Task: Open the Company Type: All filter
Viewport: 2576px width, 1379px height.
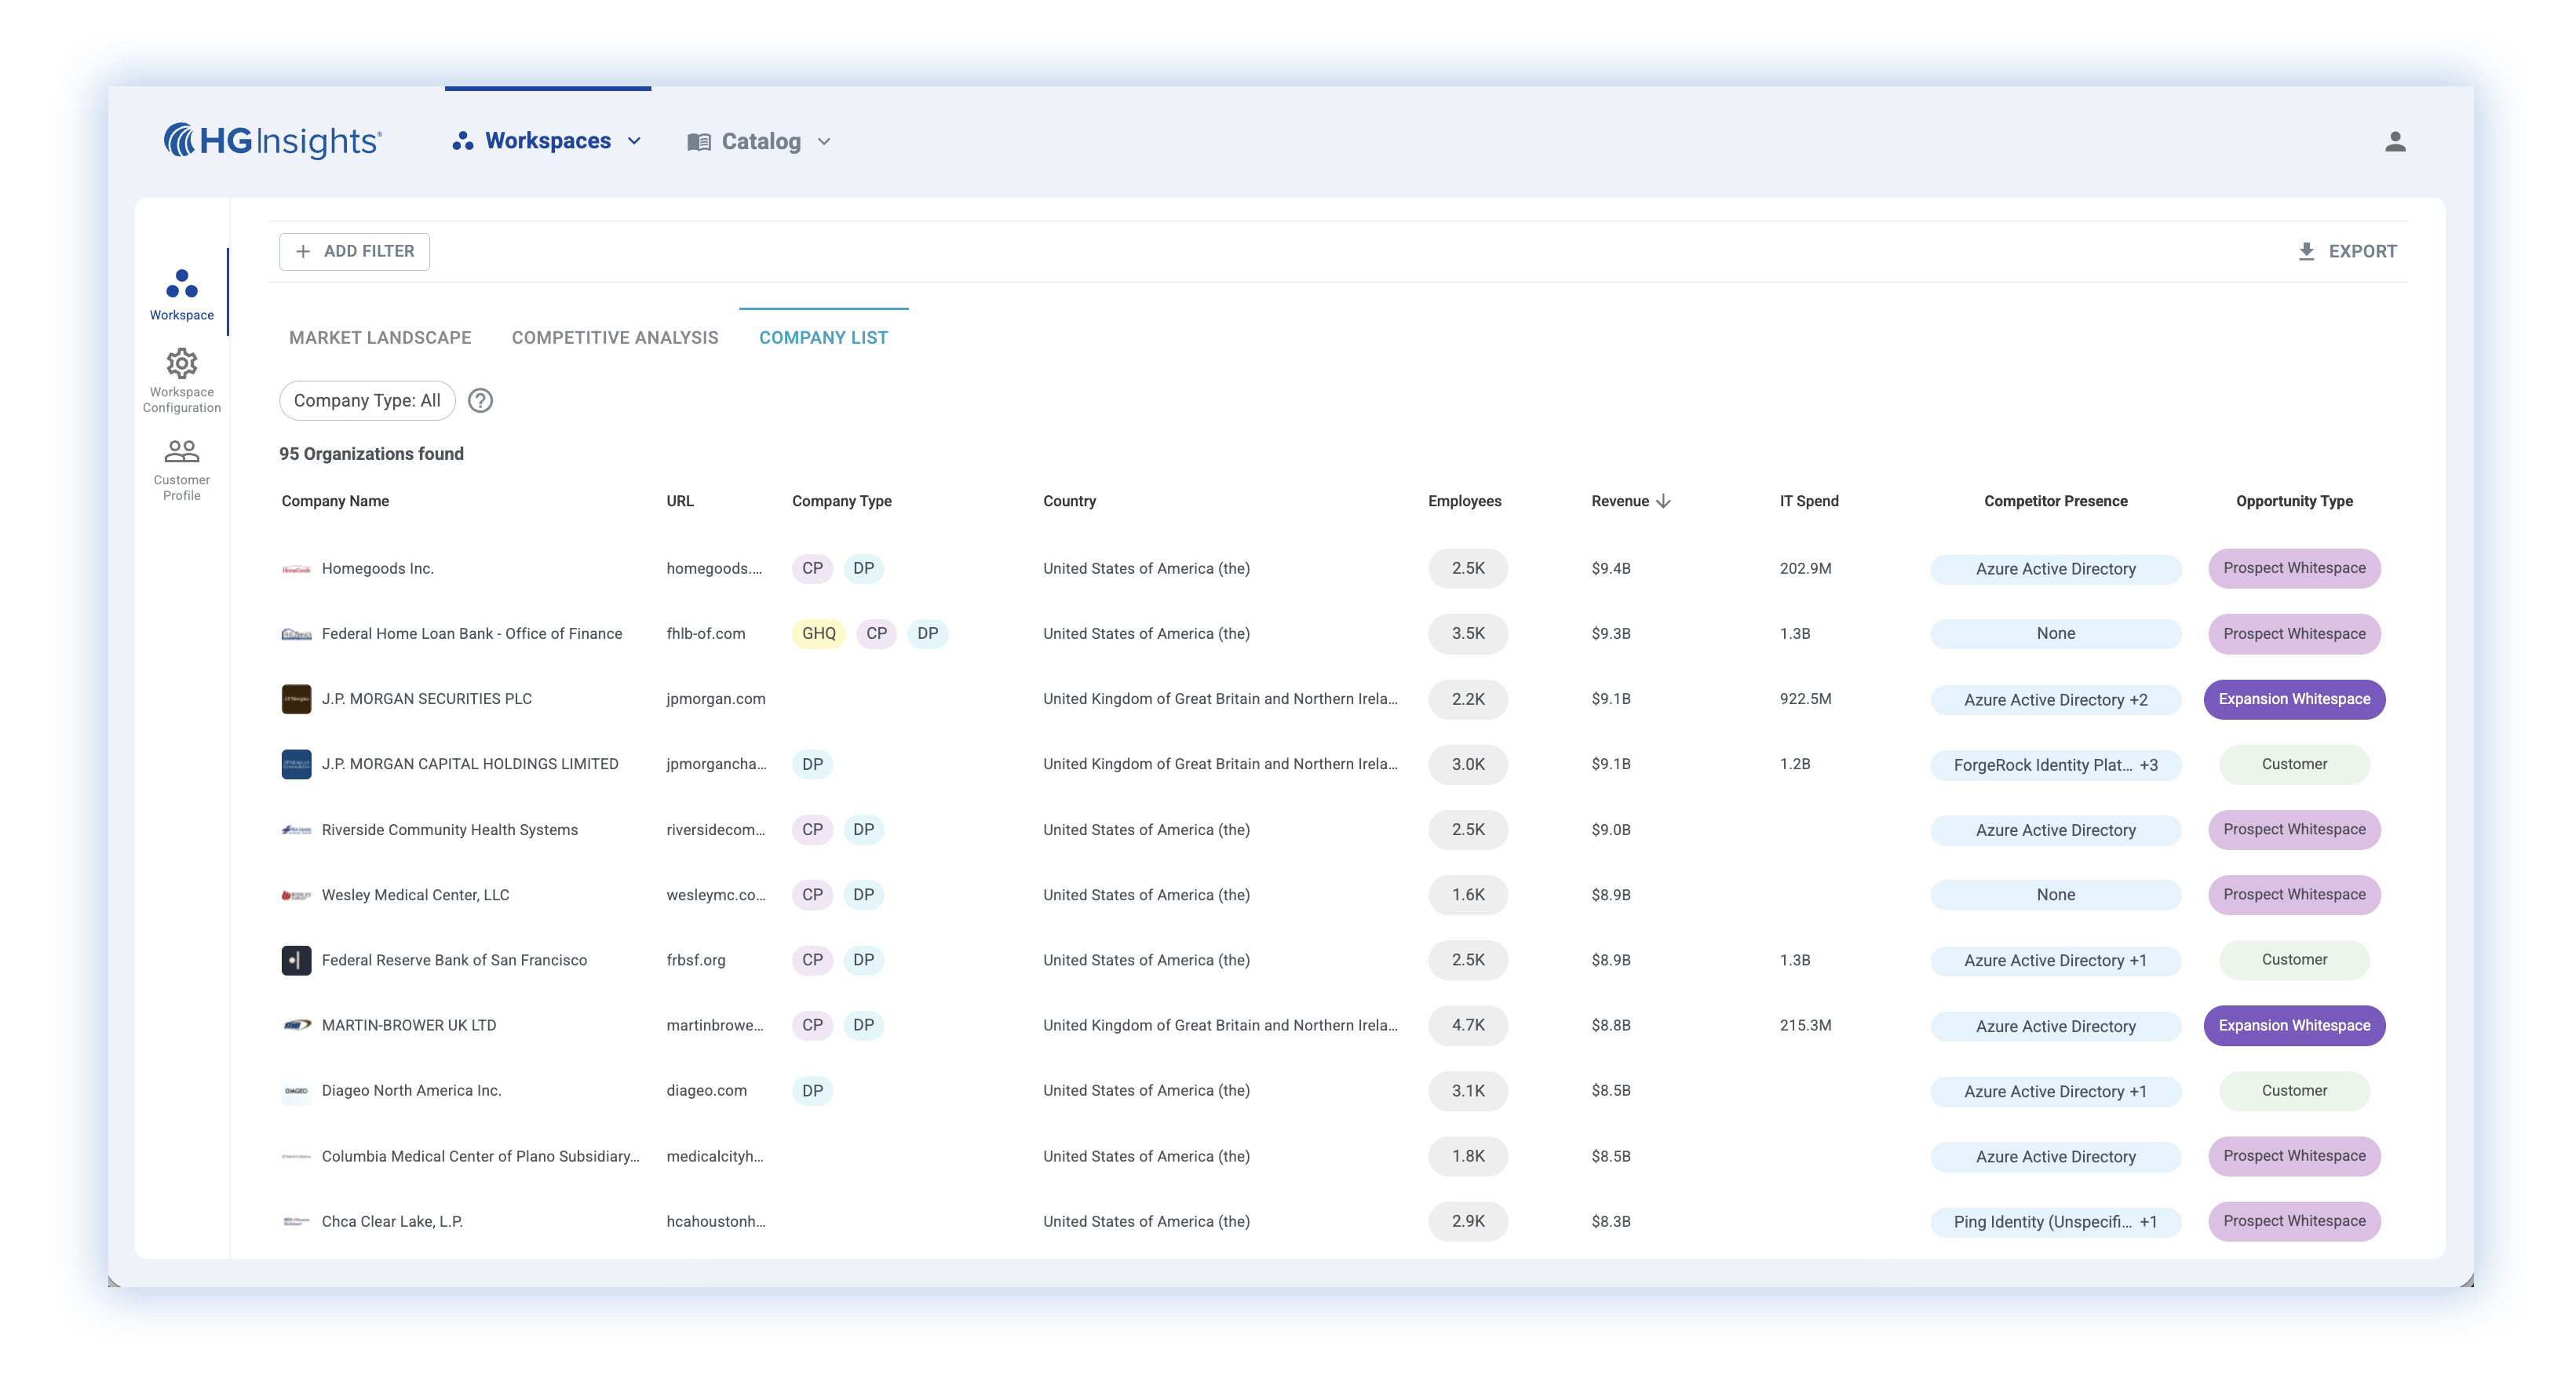Action: pyautogui.click(x=367, y=401)
